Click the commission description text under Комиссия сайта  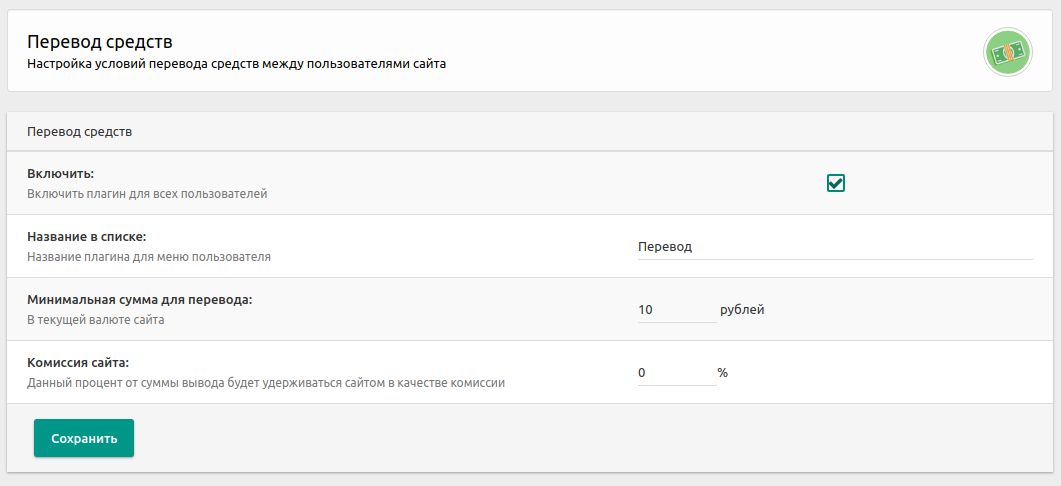(265, 383)
